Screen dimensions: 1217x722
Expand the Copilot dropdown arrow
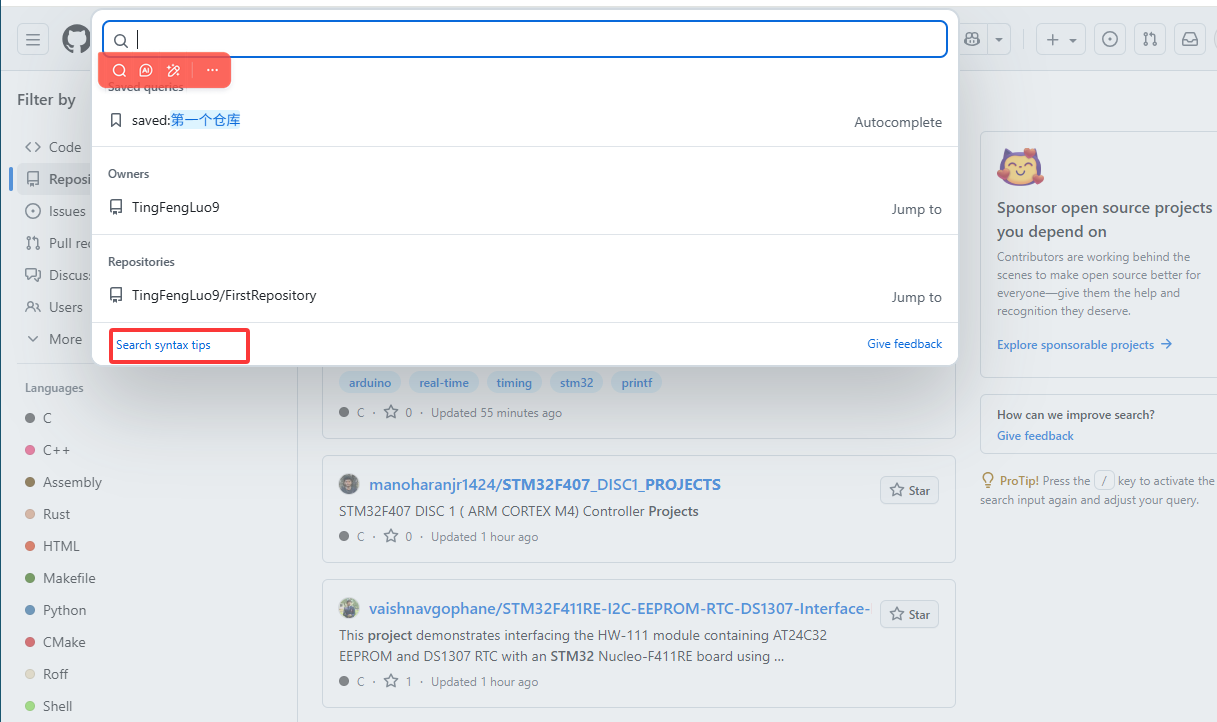point(998,40)
